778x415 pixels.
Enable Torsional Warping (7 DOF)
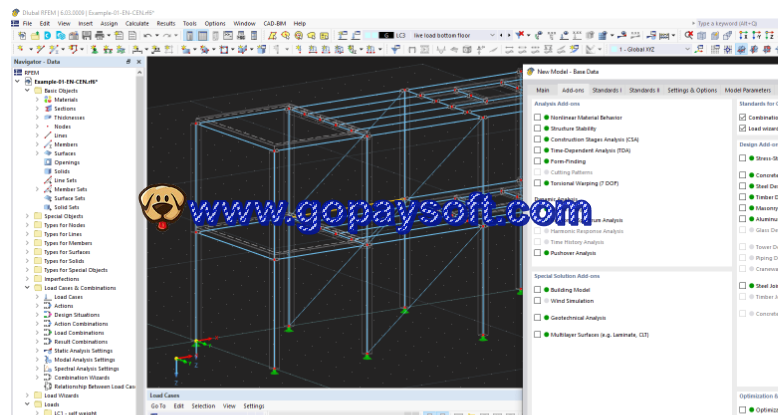[537, 183]
